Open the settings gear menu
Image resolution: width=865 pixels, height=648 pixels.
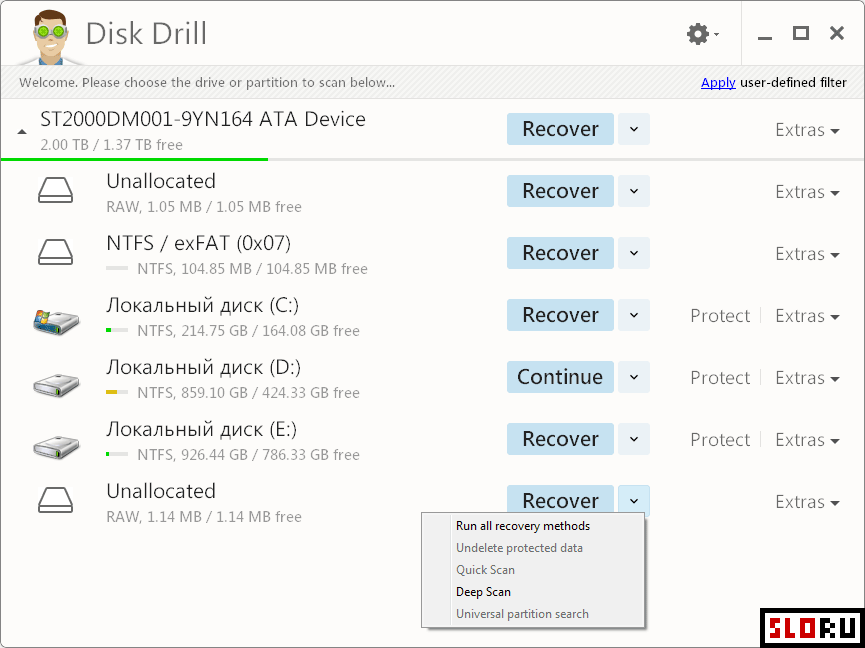pos(702,34)
